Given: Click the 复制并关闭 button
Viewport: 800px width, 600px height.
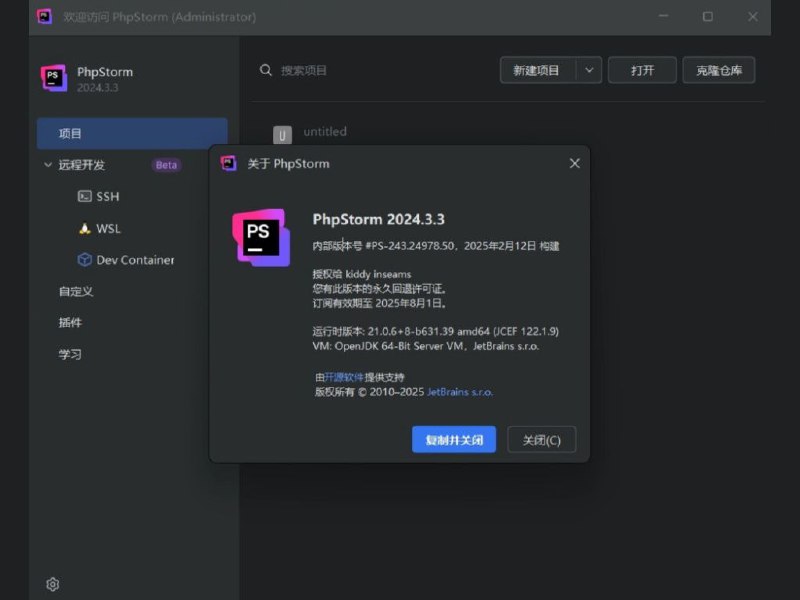Looking at the screenshot, I should pos(454,439).
